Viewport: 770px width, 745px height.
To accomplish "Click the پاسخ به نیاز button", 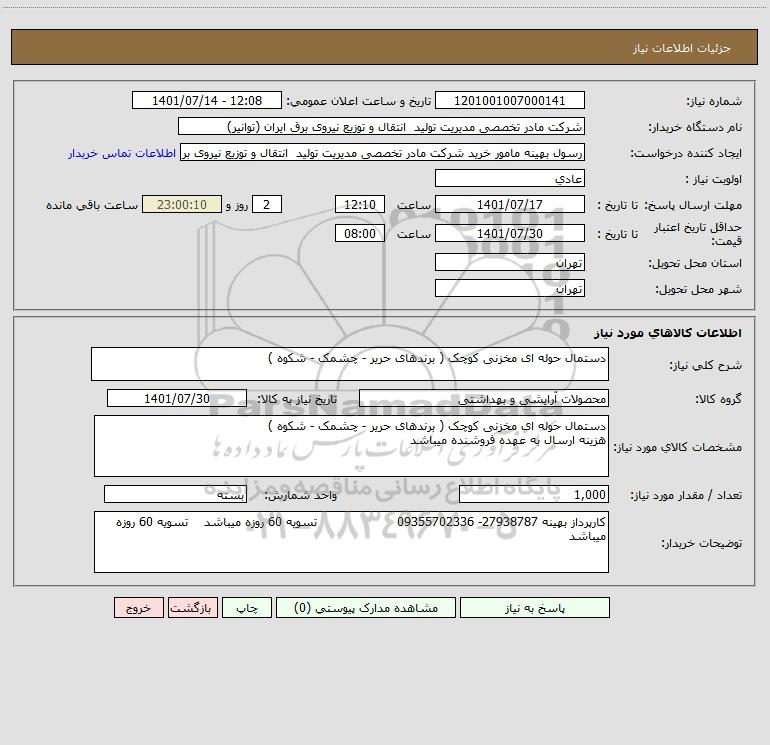I will coord(535,607).
